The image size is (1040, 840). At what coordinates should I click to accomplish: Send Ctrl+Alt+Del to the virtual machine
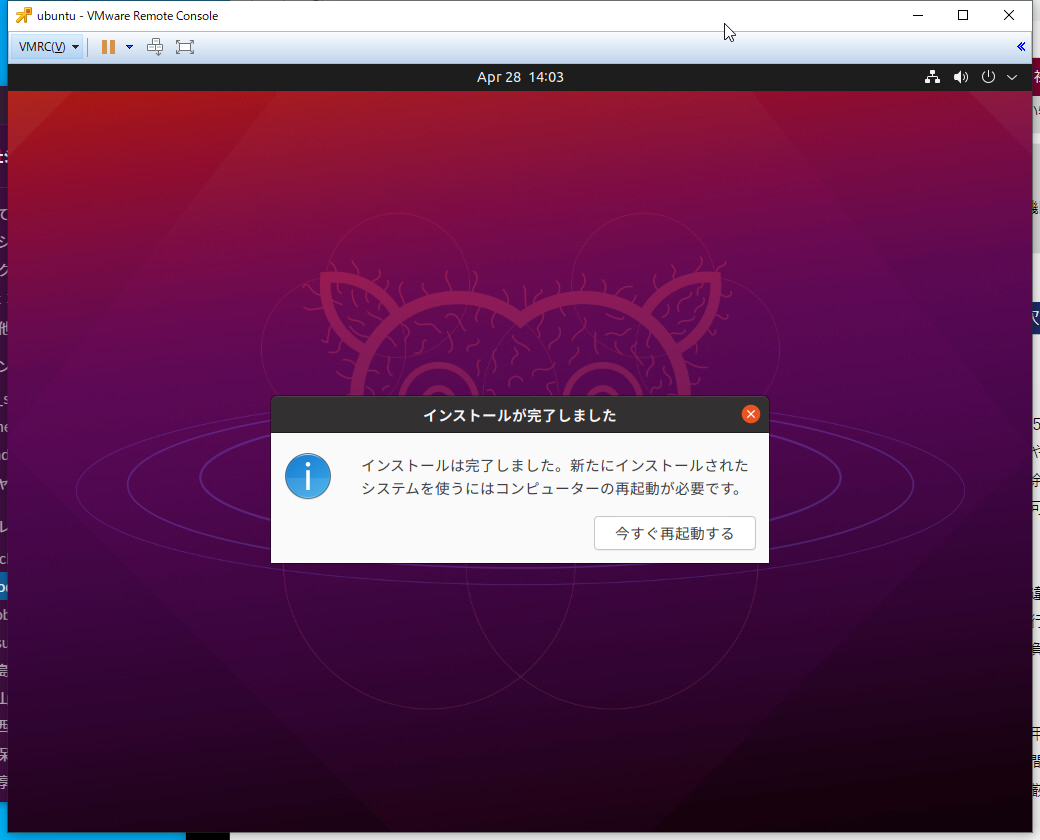(x=155, y=46)
